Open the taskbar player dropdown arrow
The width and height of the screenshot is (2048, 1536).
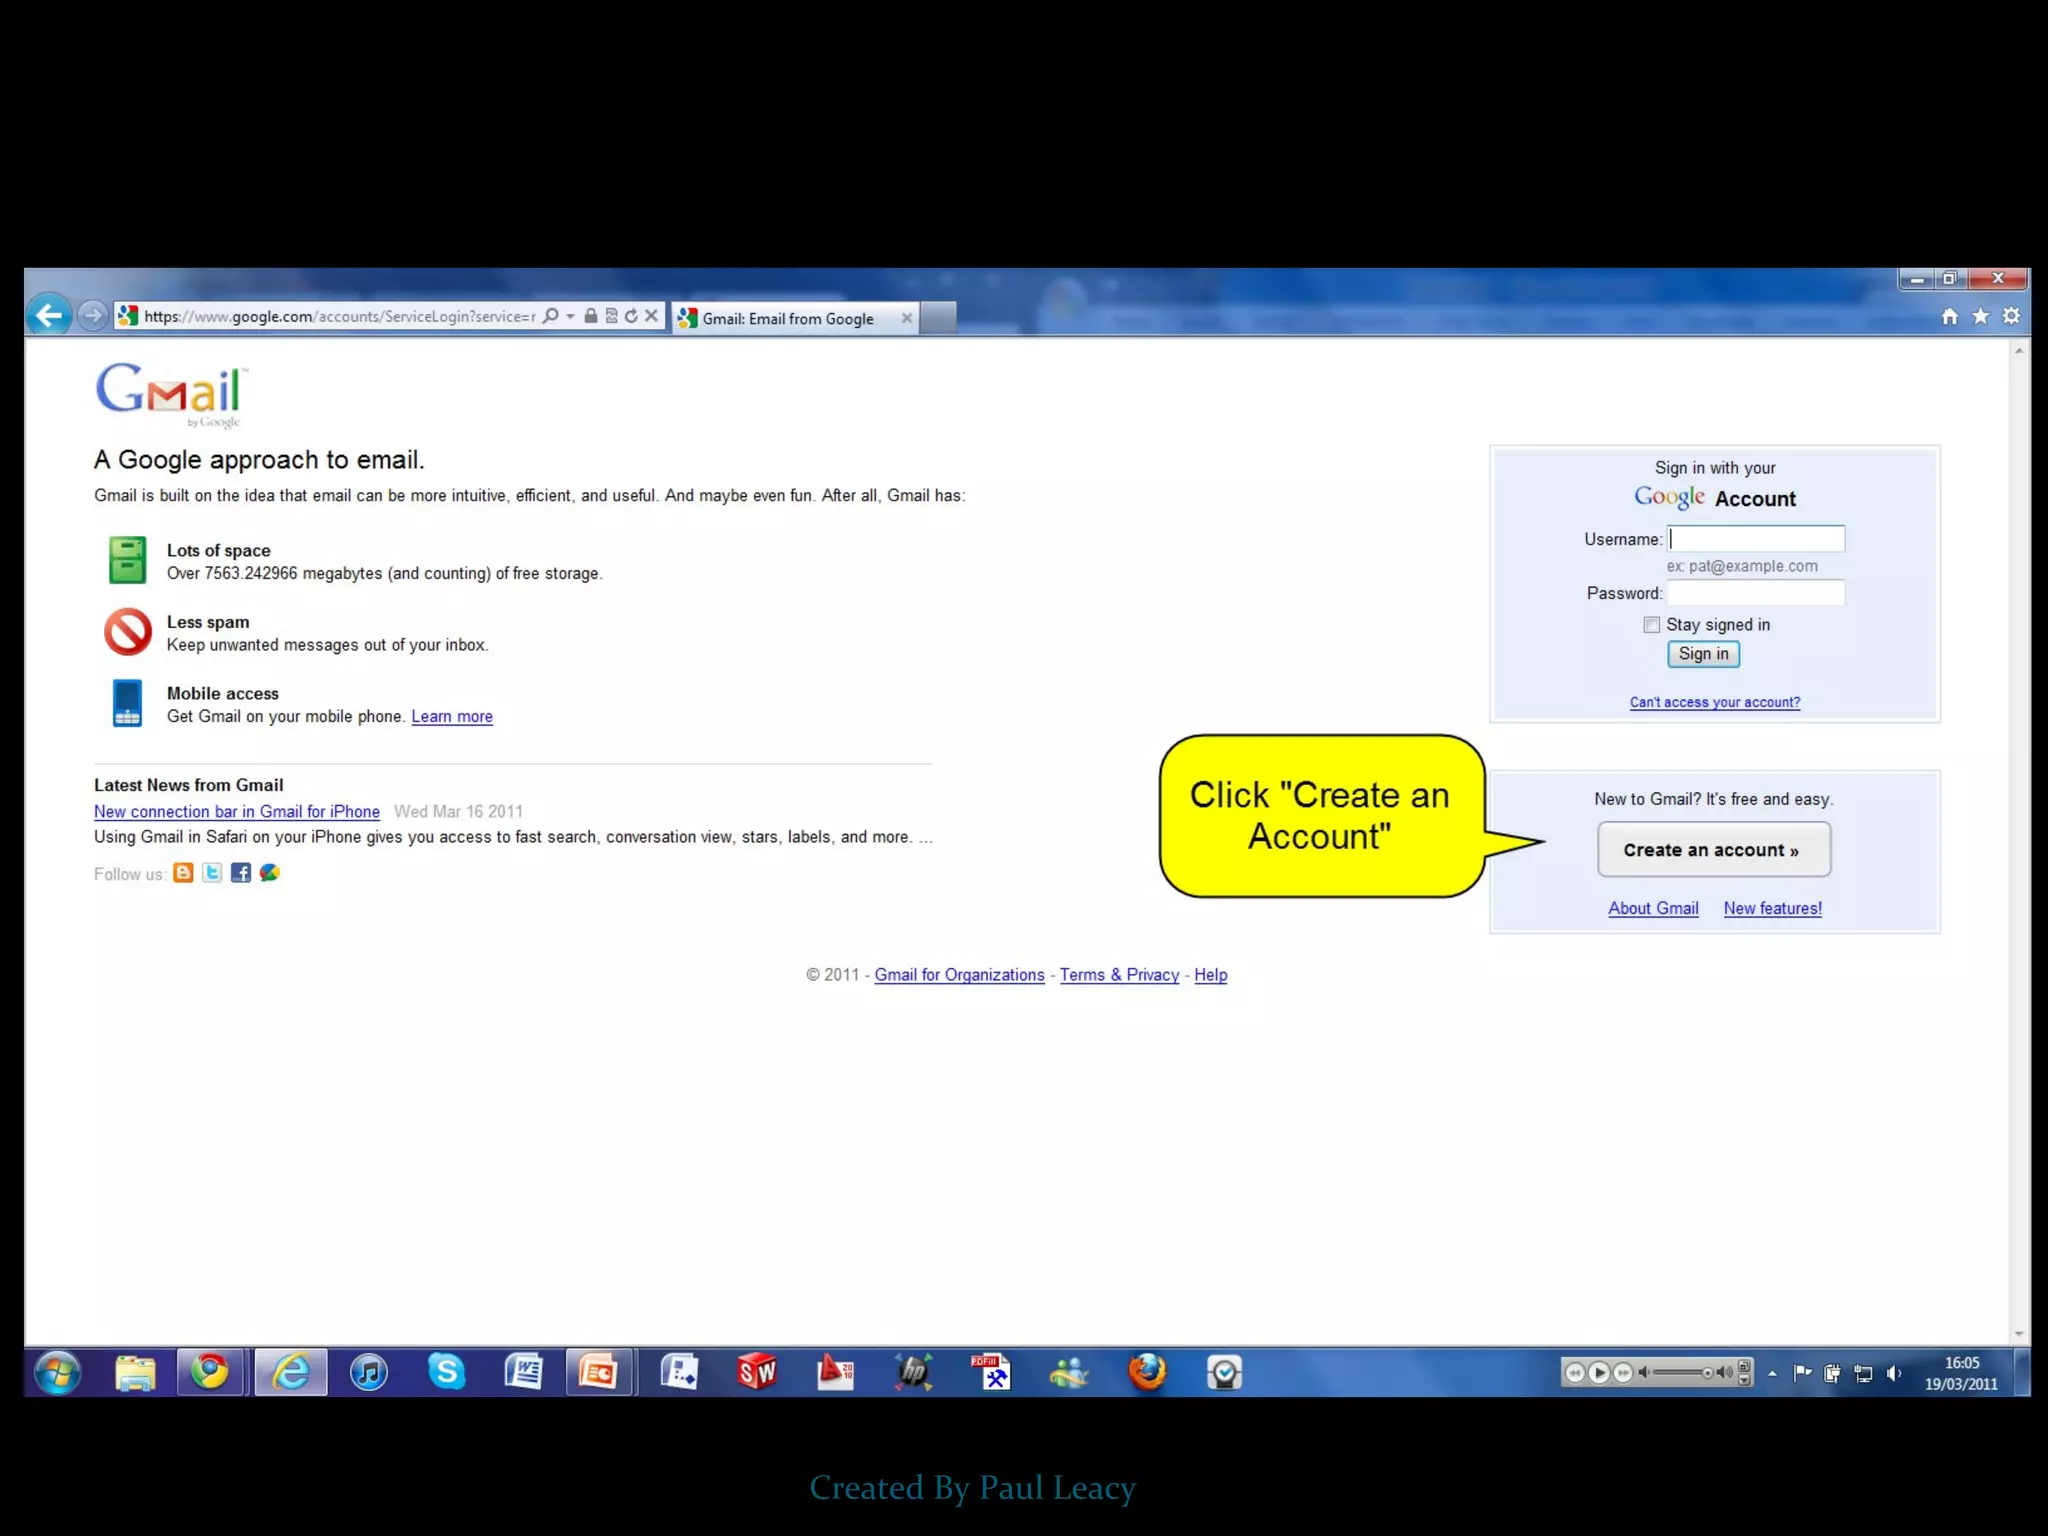[x=1745, y=1381]
